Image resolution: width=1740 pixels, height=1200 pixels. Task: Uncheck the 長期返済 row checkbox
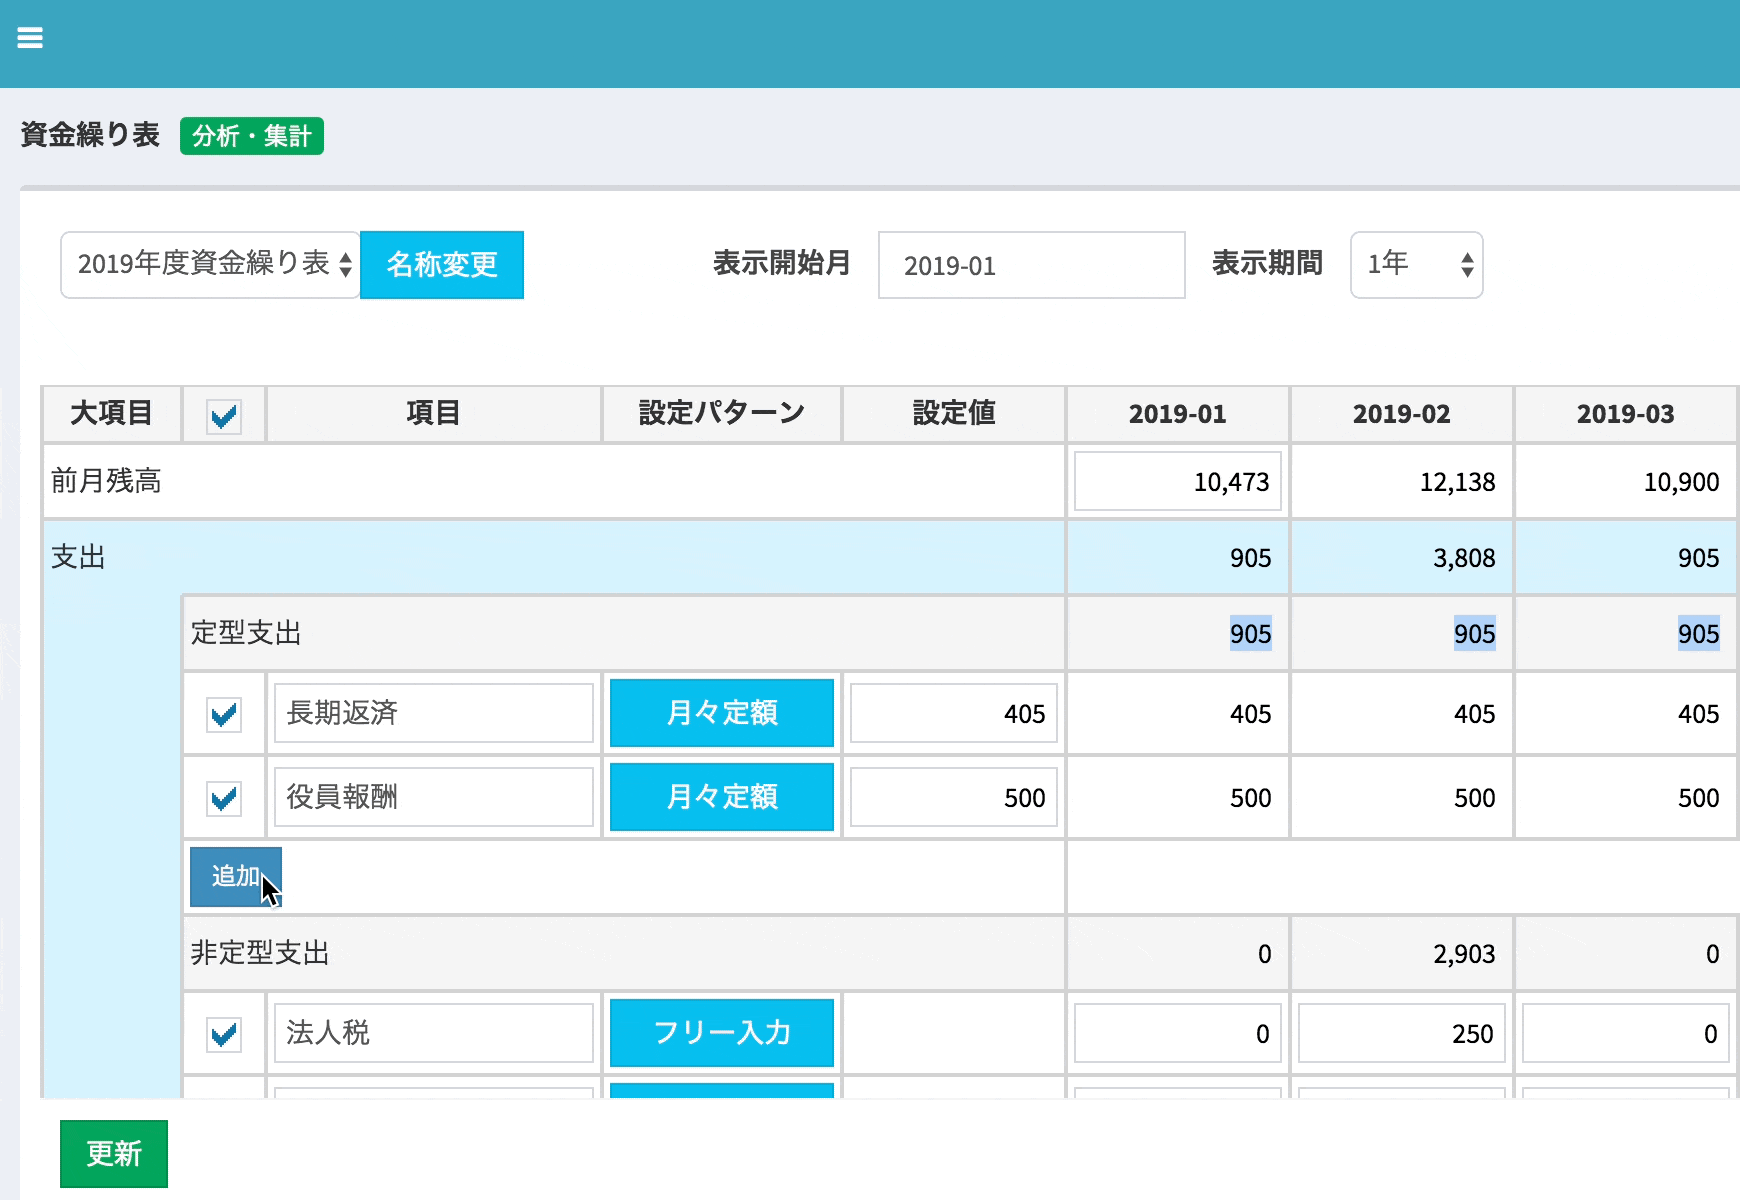pyautogui.click(x=224, y=714)
